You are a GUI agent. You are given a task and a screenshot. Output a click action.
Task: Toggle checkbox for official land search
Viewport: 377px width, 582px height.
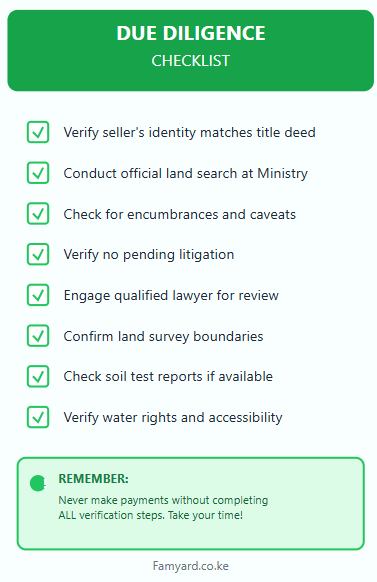click(x=38, y=173)
